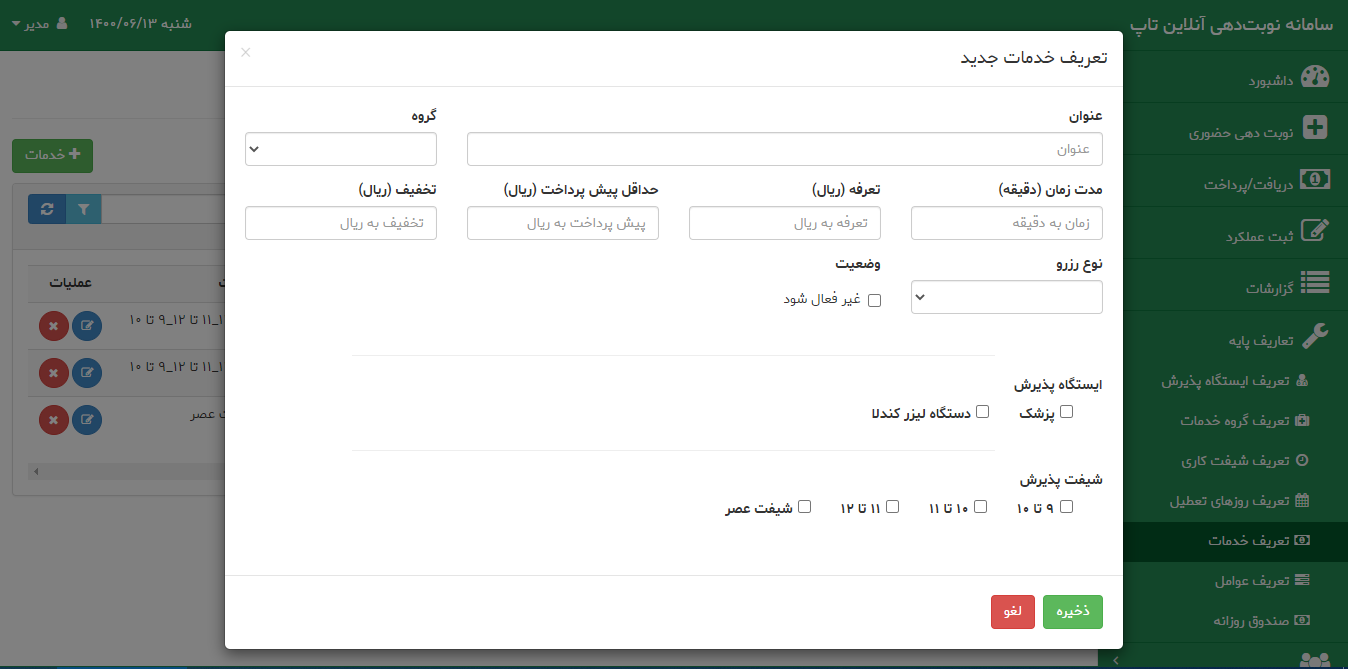Check the شیفت عصر shift checkbox
1348x669 pixels.
(804, 507)
